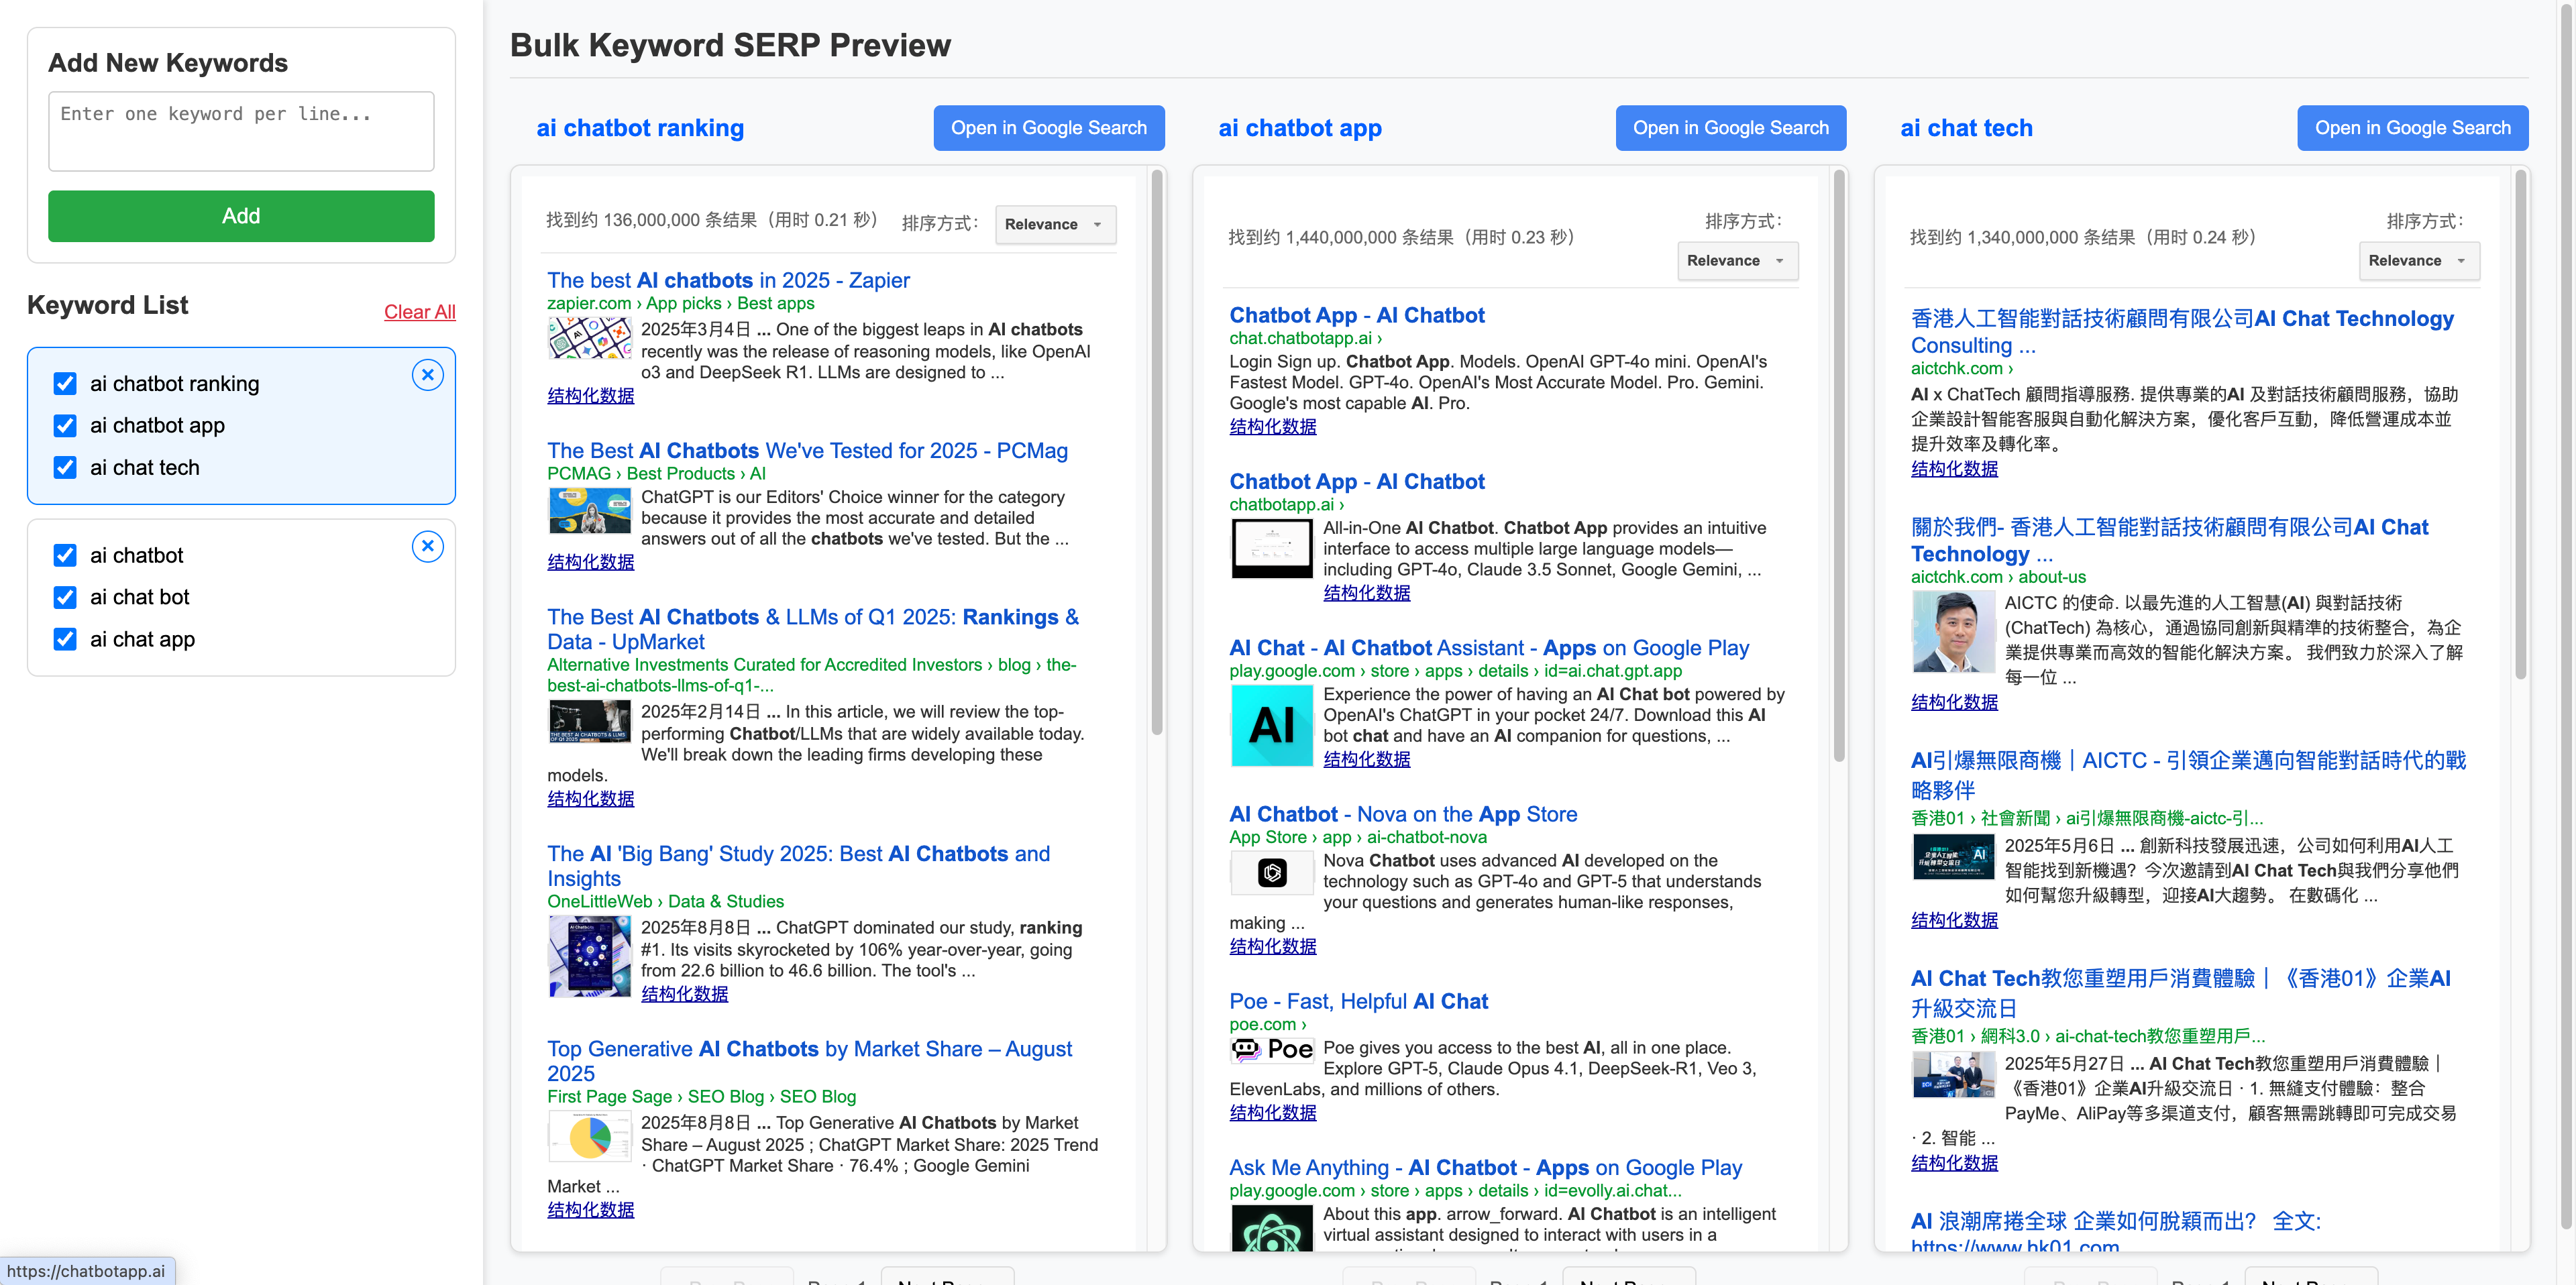Open the 關於我們 AICTC about-us result
Viewport: 2576px width, 1285px height.
[x=2169, y=540]
